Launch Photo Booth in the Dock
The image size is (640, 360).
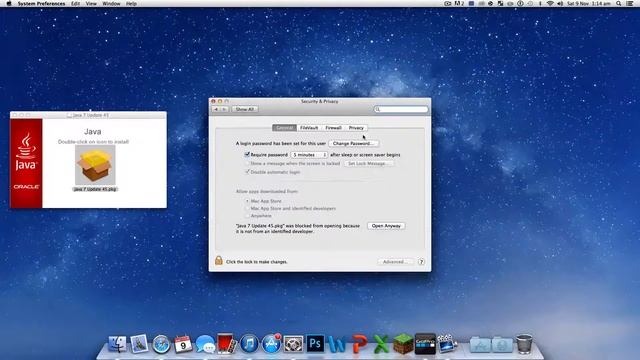[x=227, y=343]
